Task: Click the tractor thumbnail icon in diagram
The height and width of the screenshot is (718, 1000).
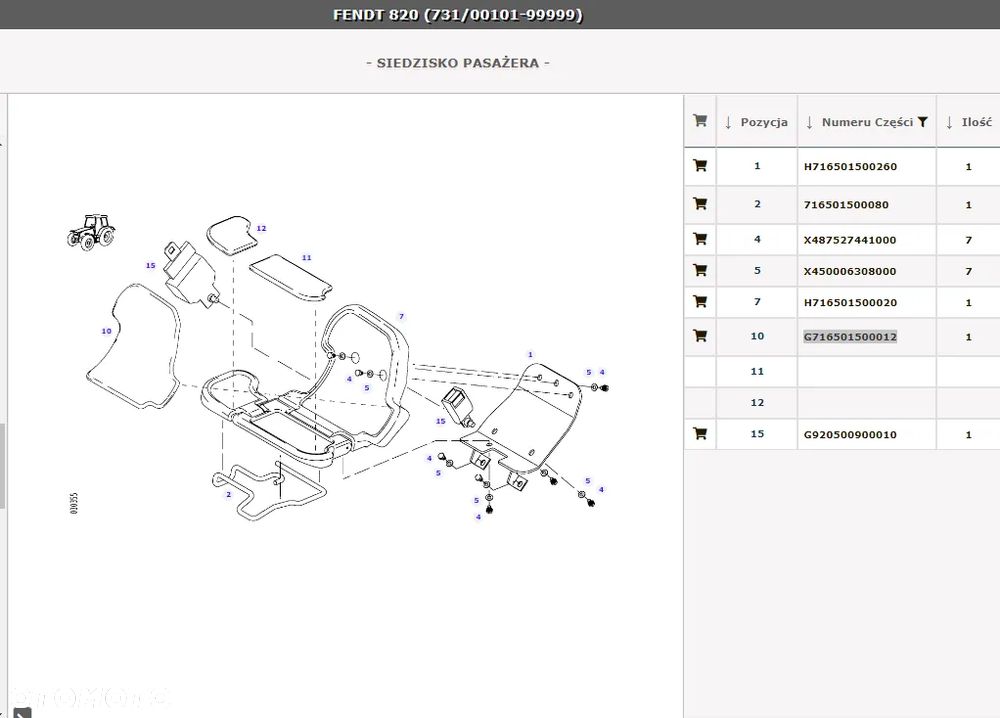Action: (91, 231)
